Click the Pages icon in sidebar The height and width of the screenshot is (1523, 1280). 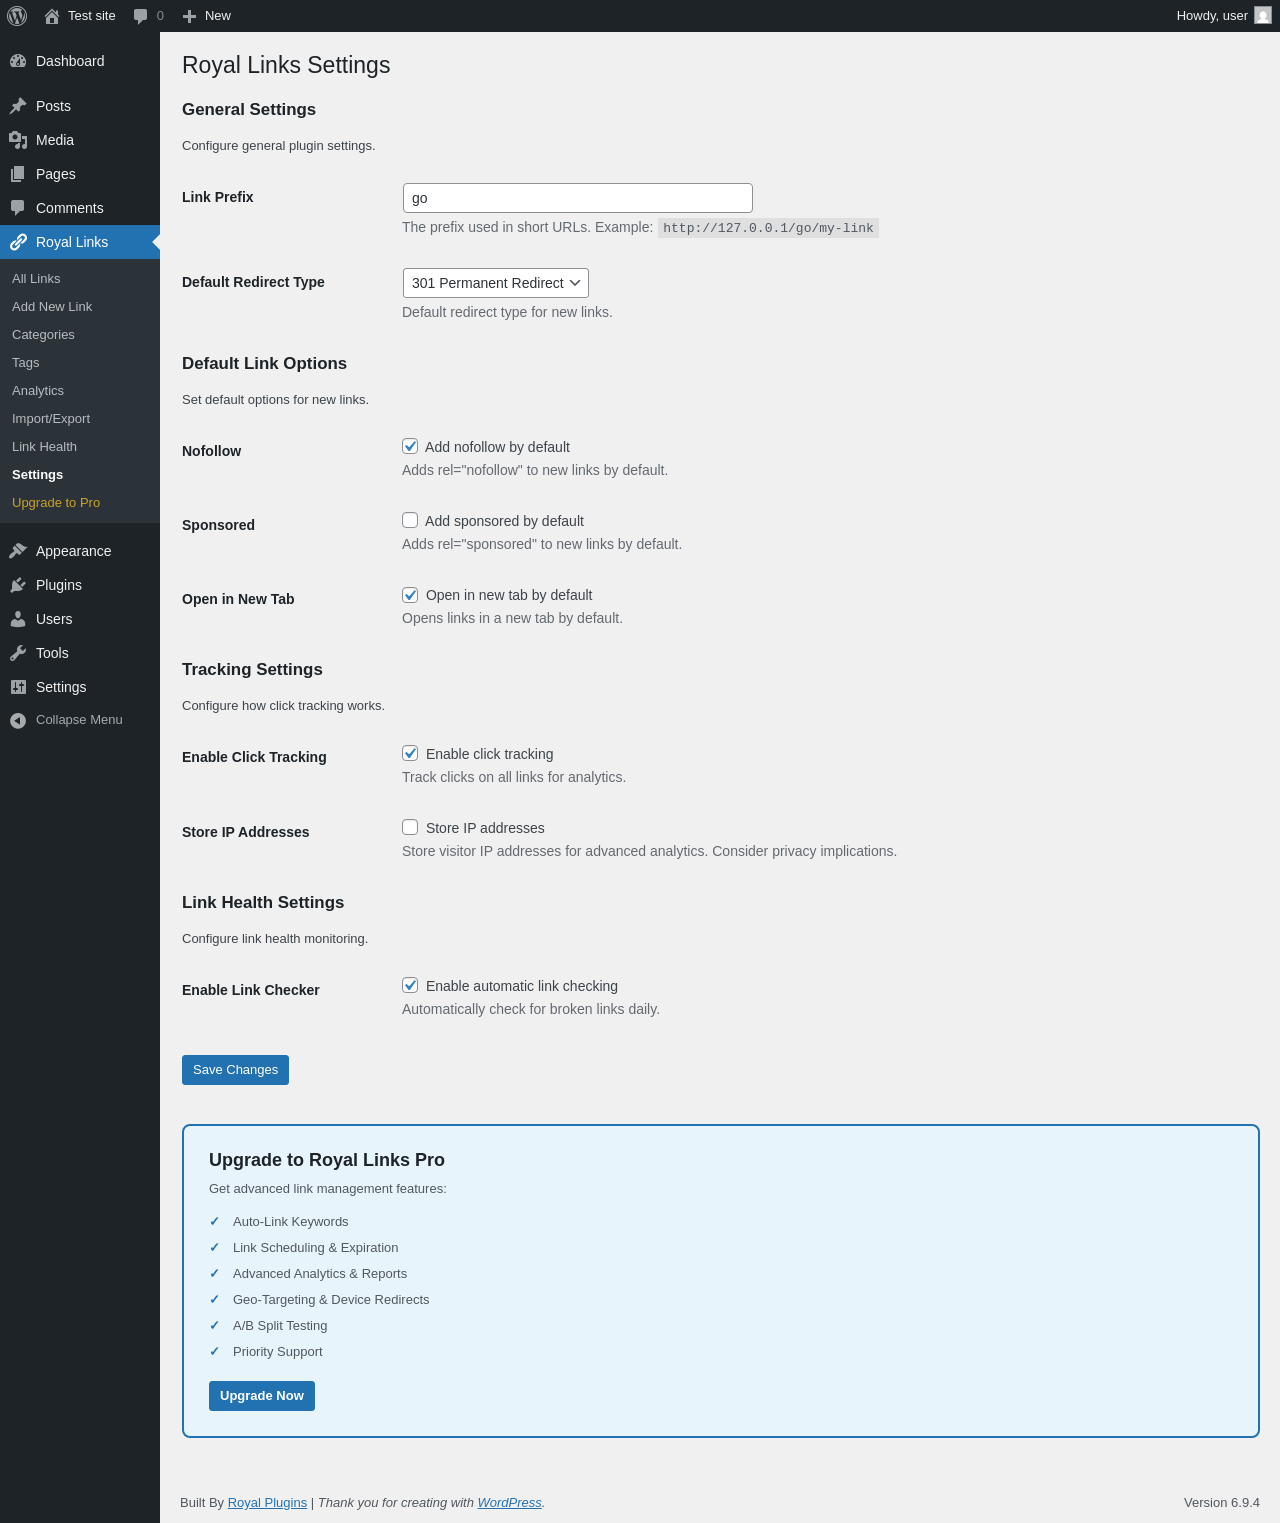(x=18, y=174)
